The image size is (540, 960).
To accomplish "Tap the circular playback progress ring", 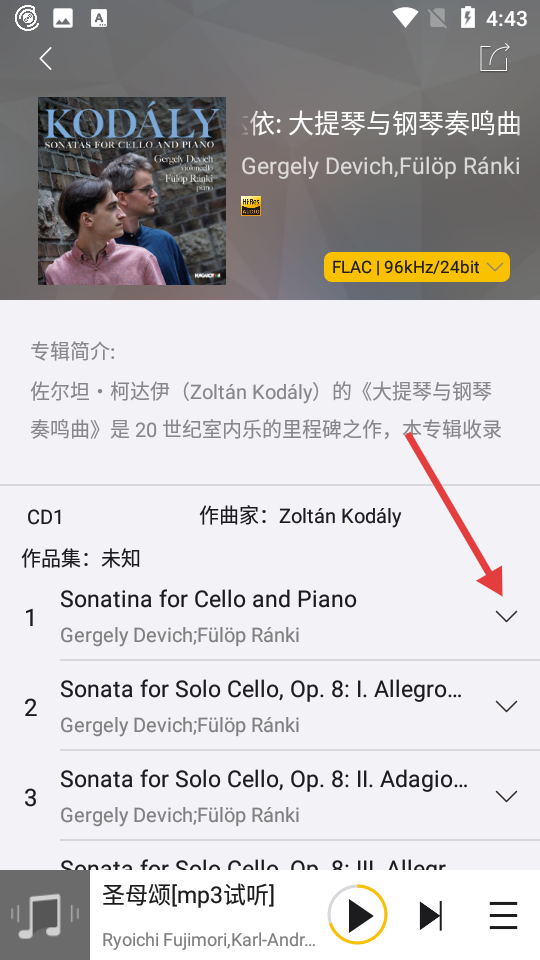I will (358, 915).
